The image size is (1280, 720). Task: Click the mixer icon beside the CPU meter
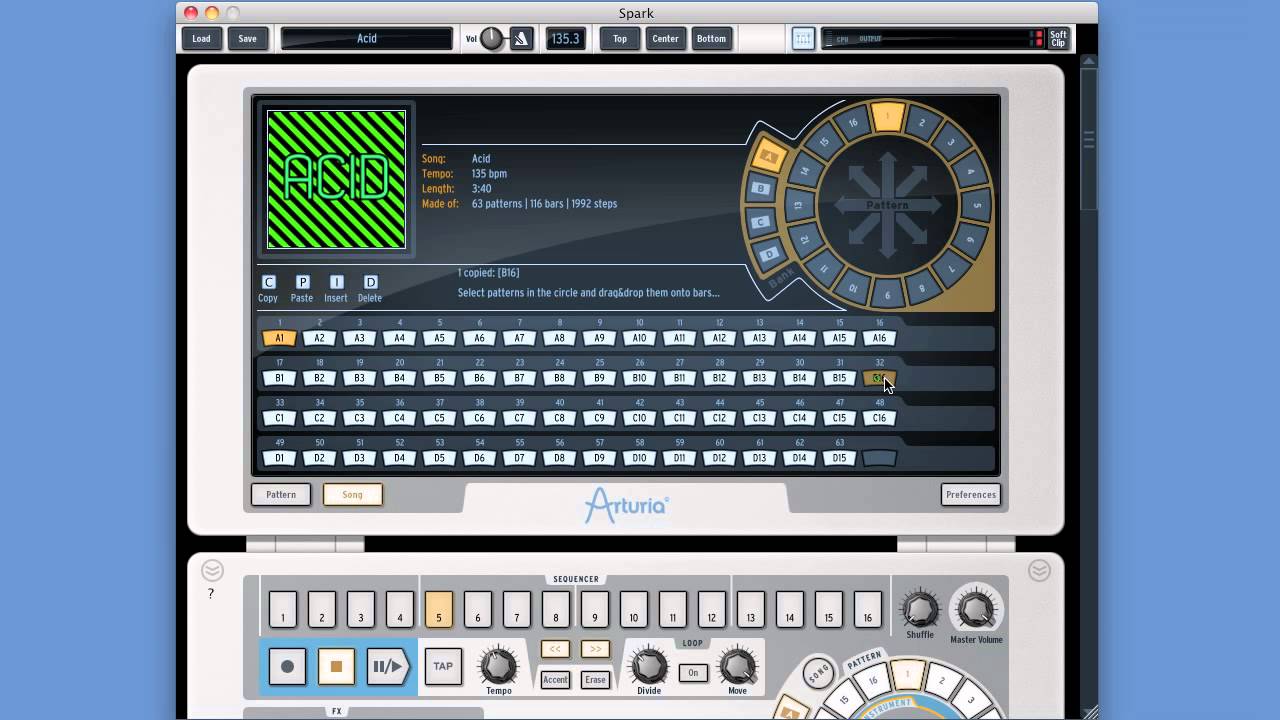pyautogui.click(x=803, y=39)
